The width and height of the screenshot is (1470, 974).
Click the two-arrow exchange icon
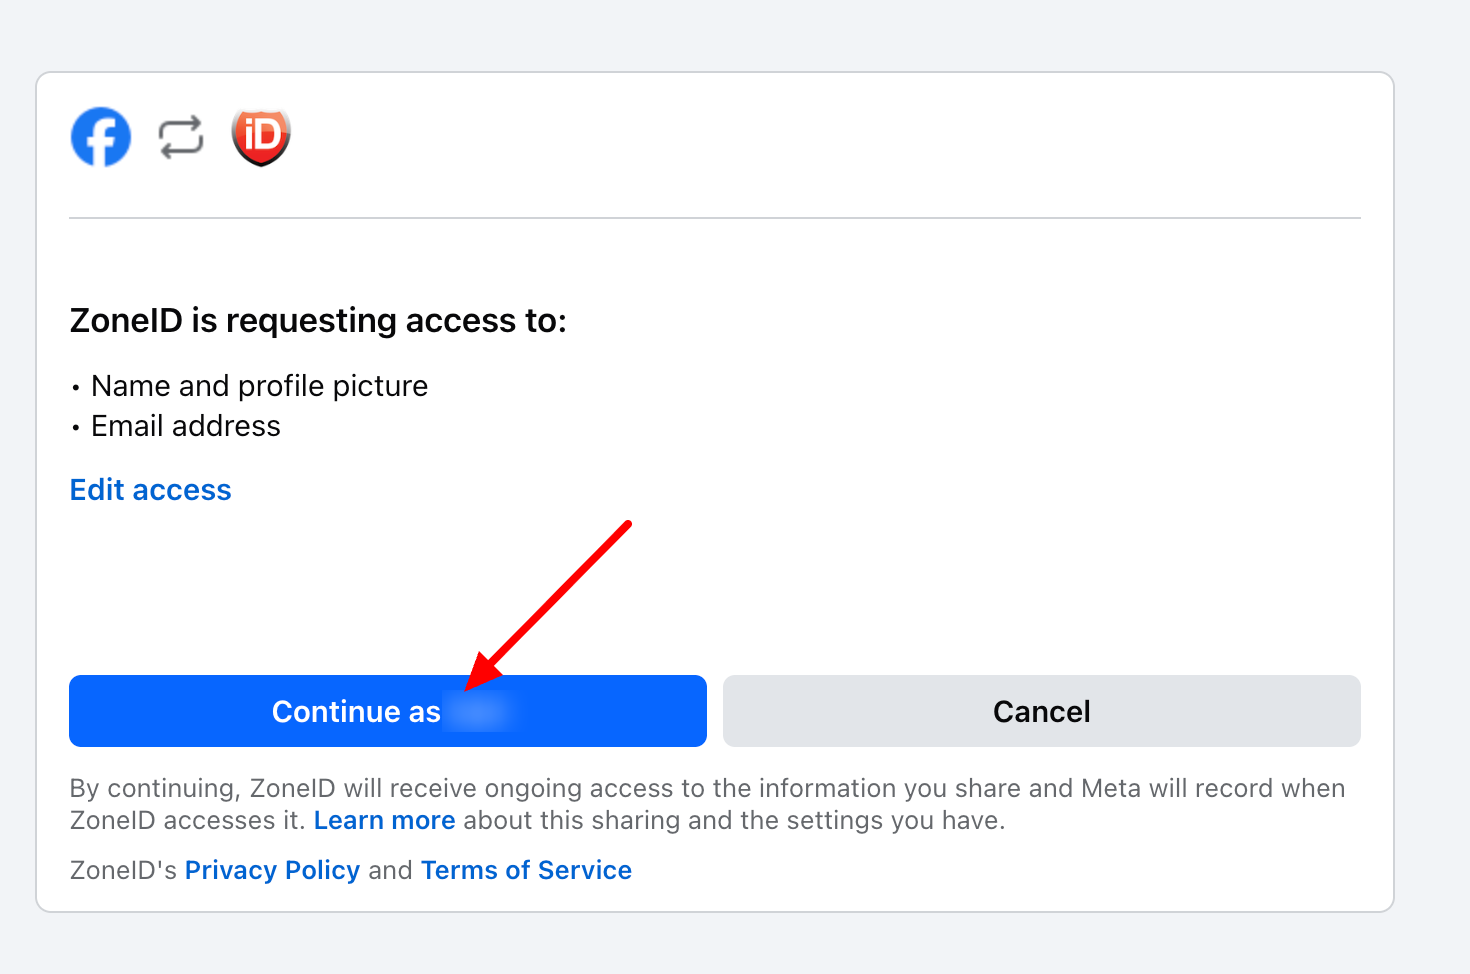[x=181, y=137]
